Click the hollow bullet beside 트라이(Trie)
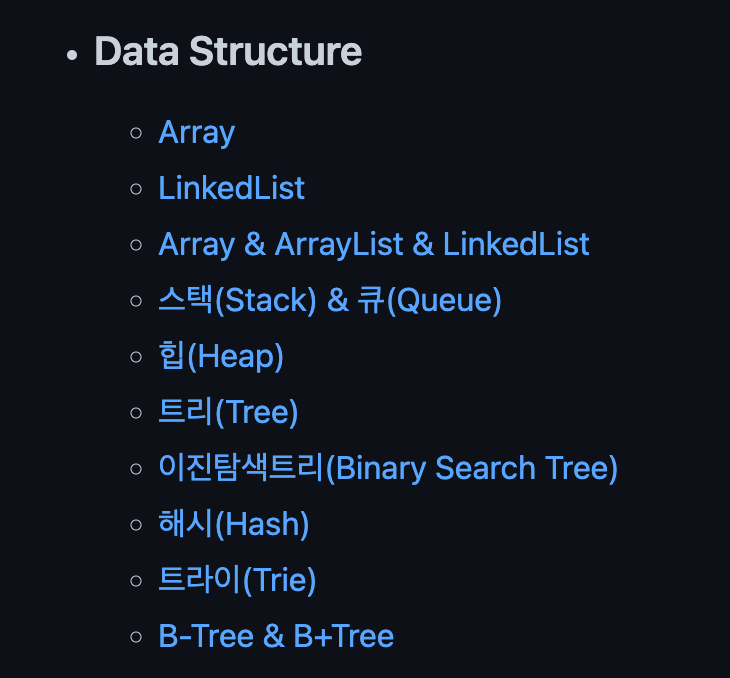This screenshot has width=730, height=678. coord(136,582)
